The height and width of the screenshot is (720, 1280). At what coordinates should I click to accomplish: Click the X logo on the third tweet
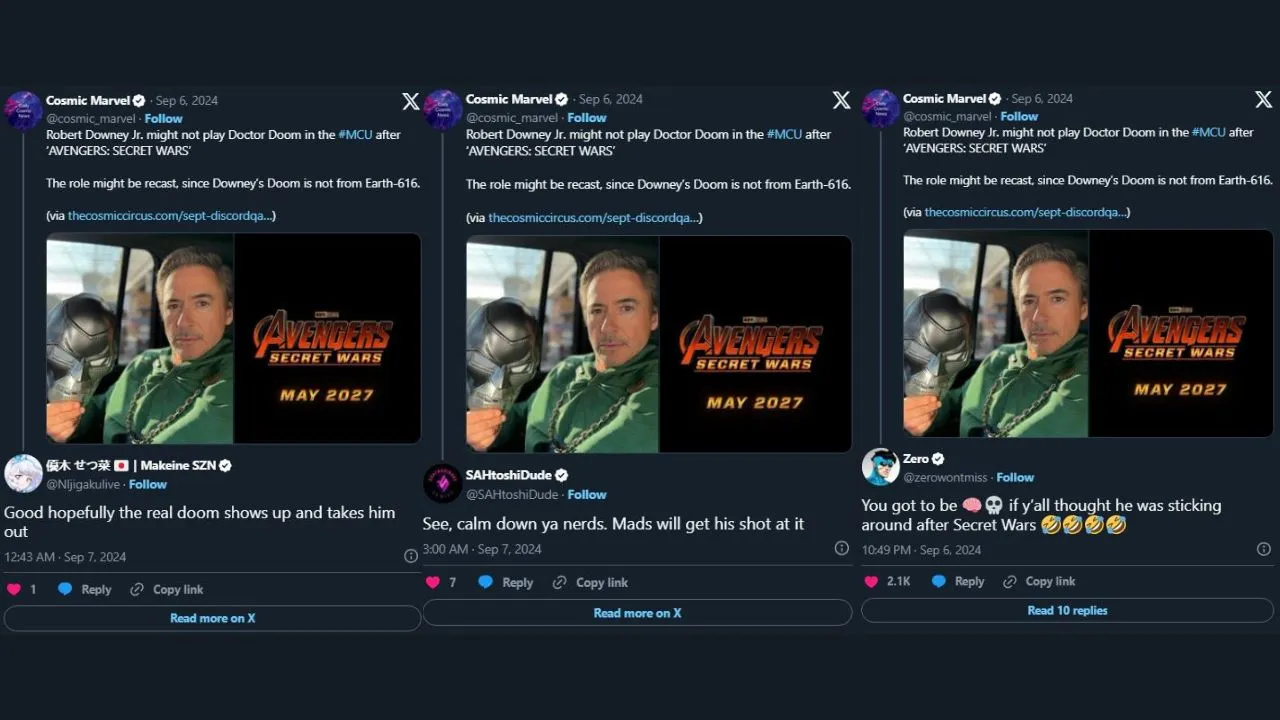(x=1263, y=100)
